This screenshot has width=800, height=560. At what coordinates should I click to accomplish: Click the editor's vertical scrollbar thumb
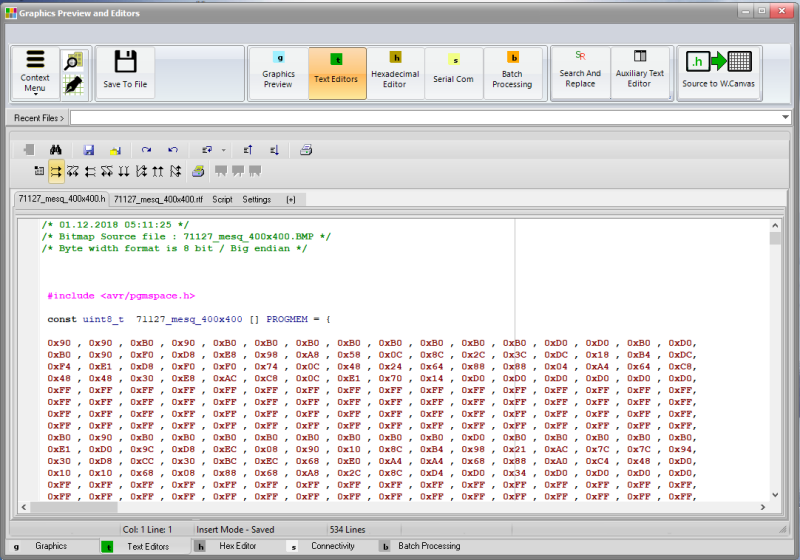pos(775,239)
